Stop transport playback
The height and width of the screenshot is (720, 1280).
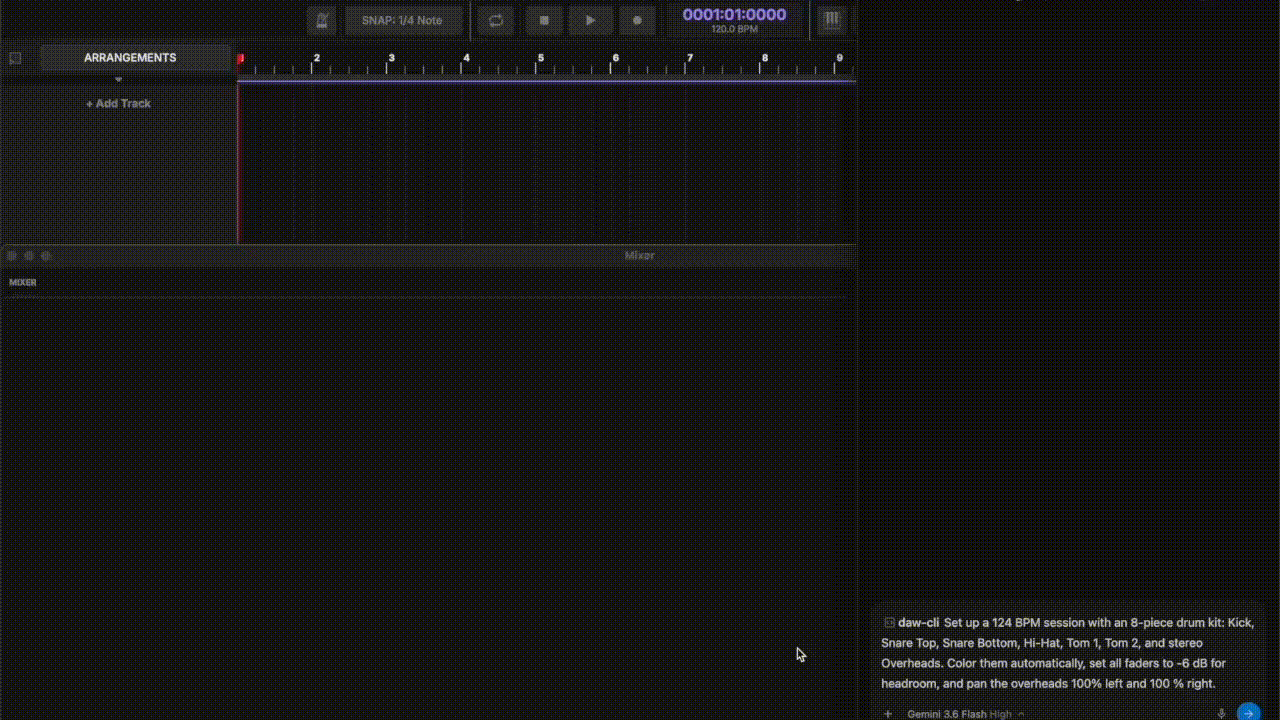point(544,20)
